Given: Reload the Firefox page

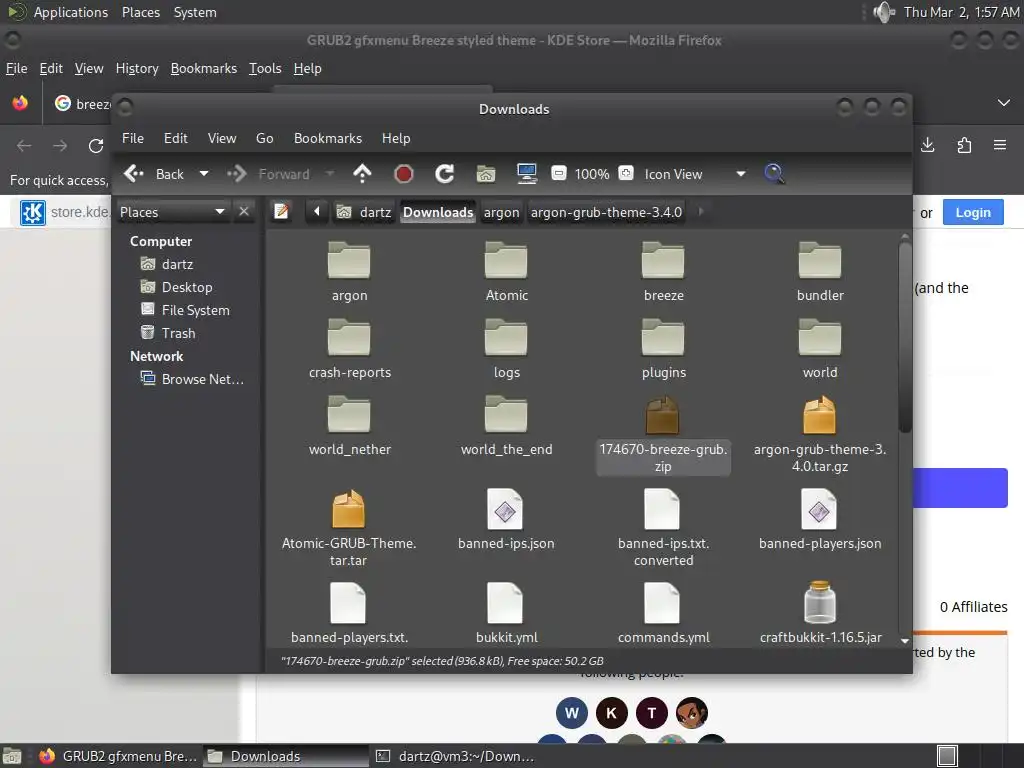Looking at the screenshot, I should click(x=96, y=146).
